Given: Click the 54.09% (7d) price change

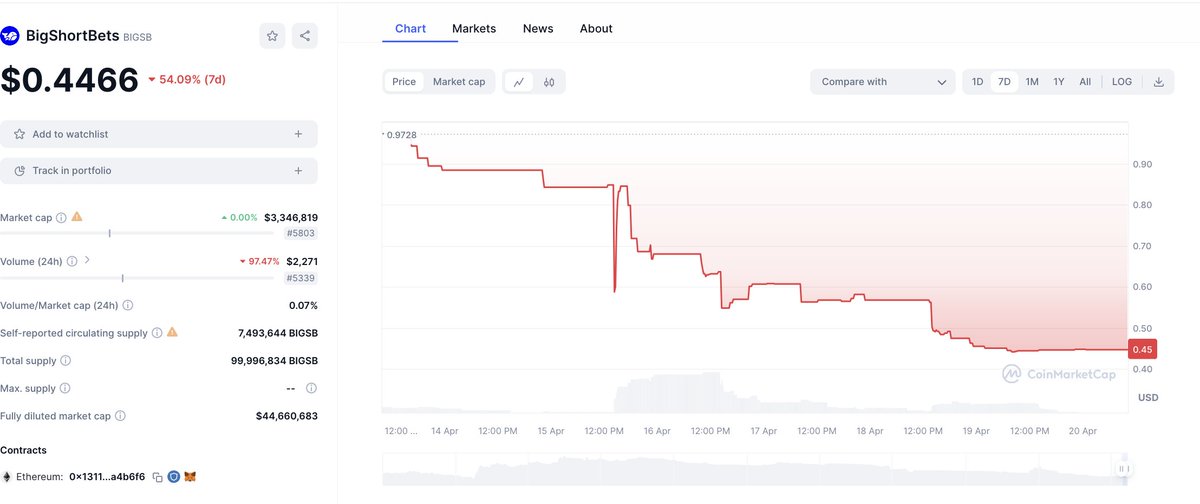Looking at the screenshot, I should [x=186, y=80].
